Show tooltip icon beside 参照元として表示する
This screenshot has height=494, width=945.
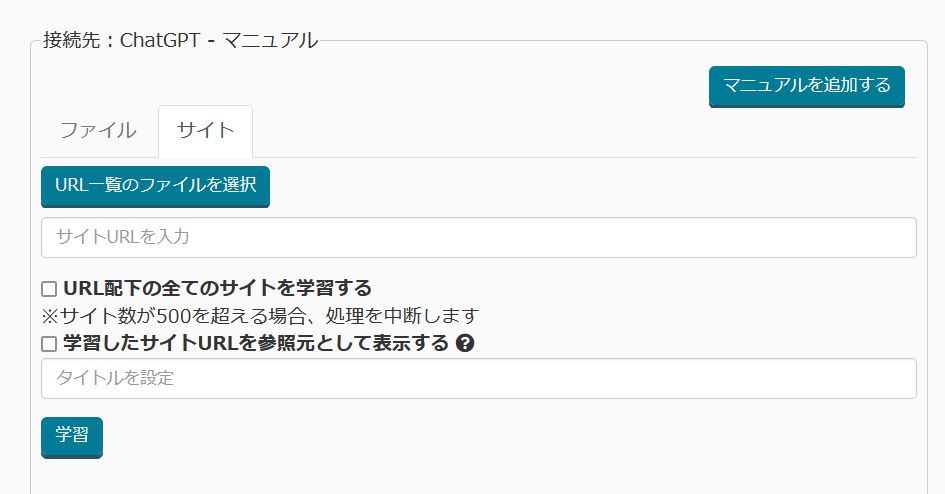464,344
